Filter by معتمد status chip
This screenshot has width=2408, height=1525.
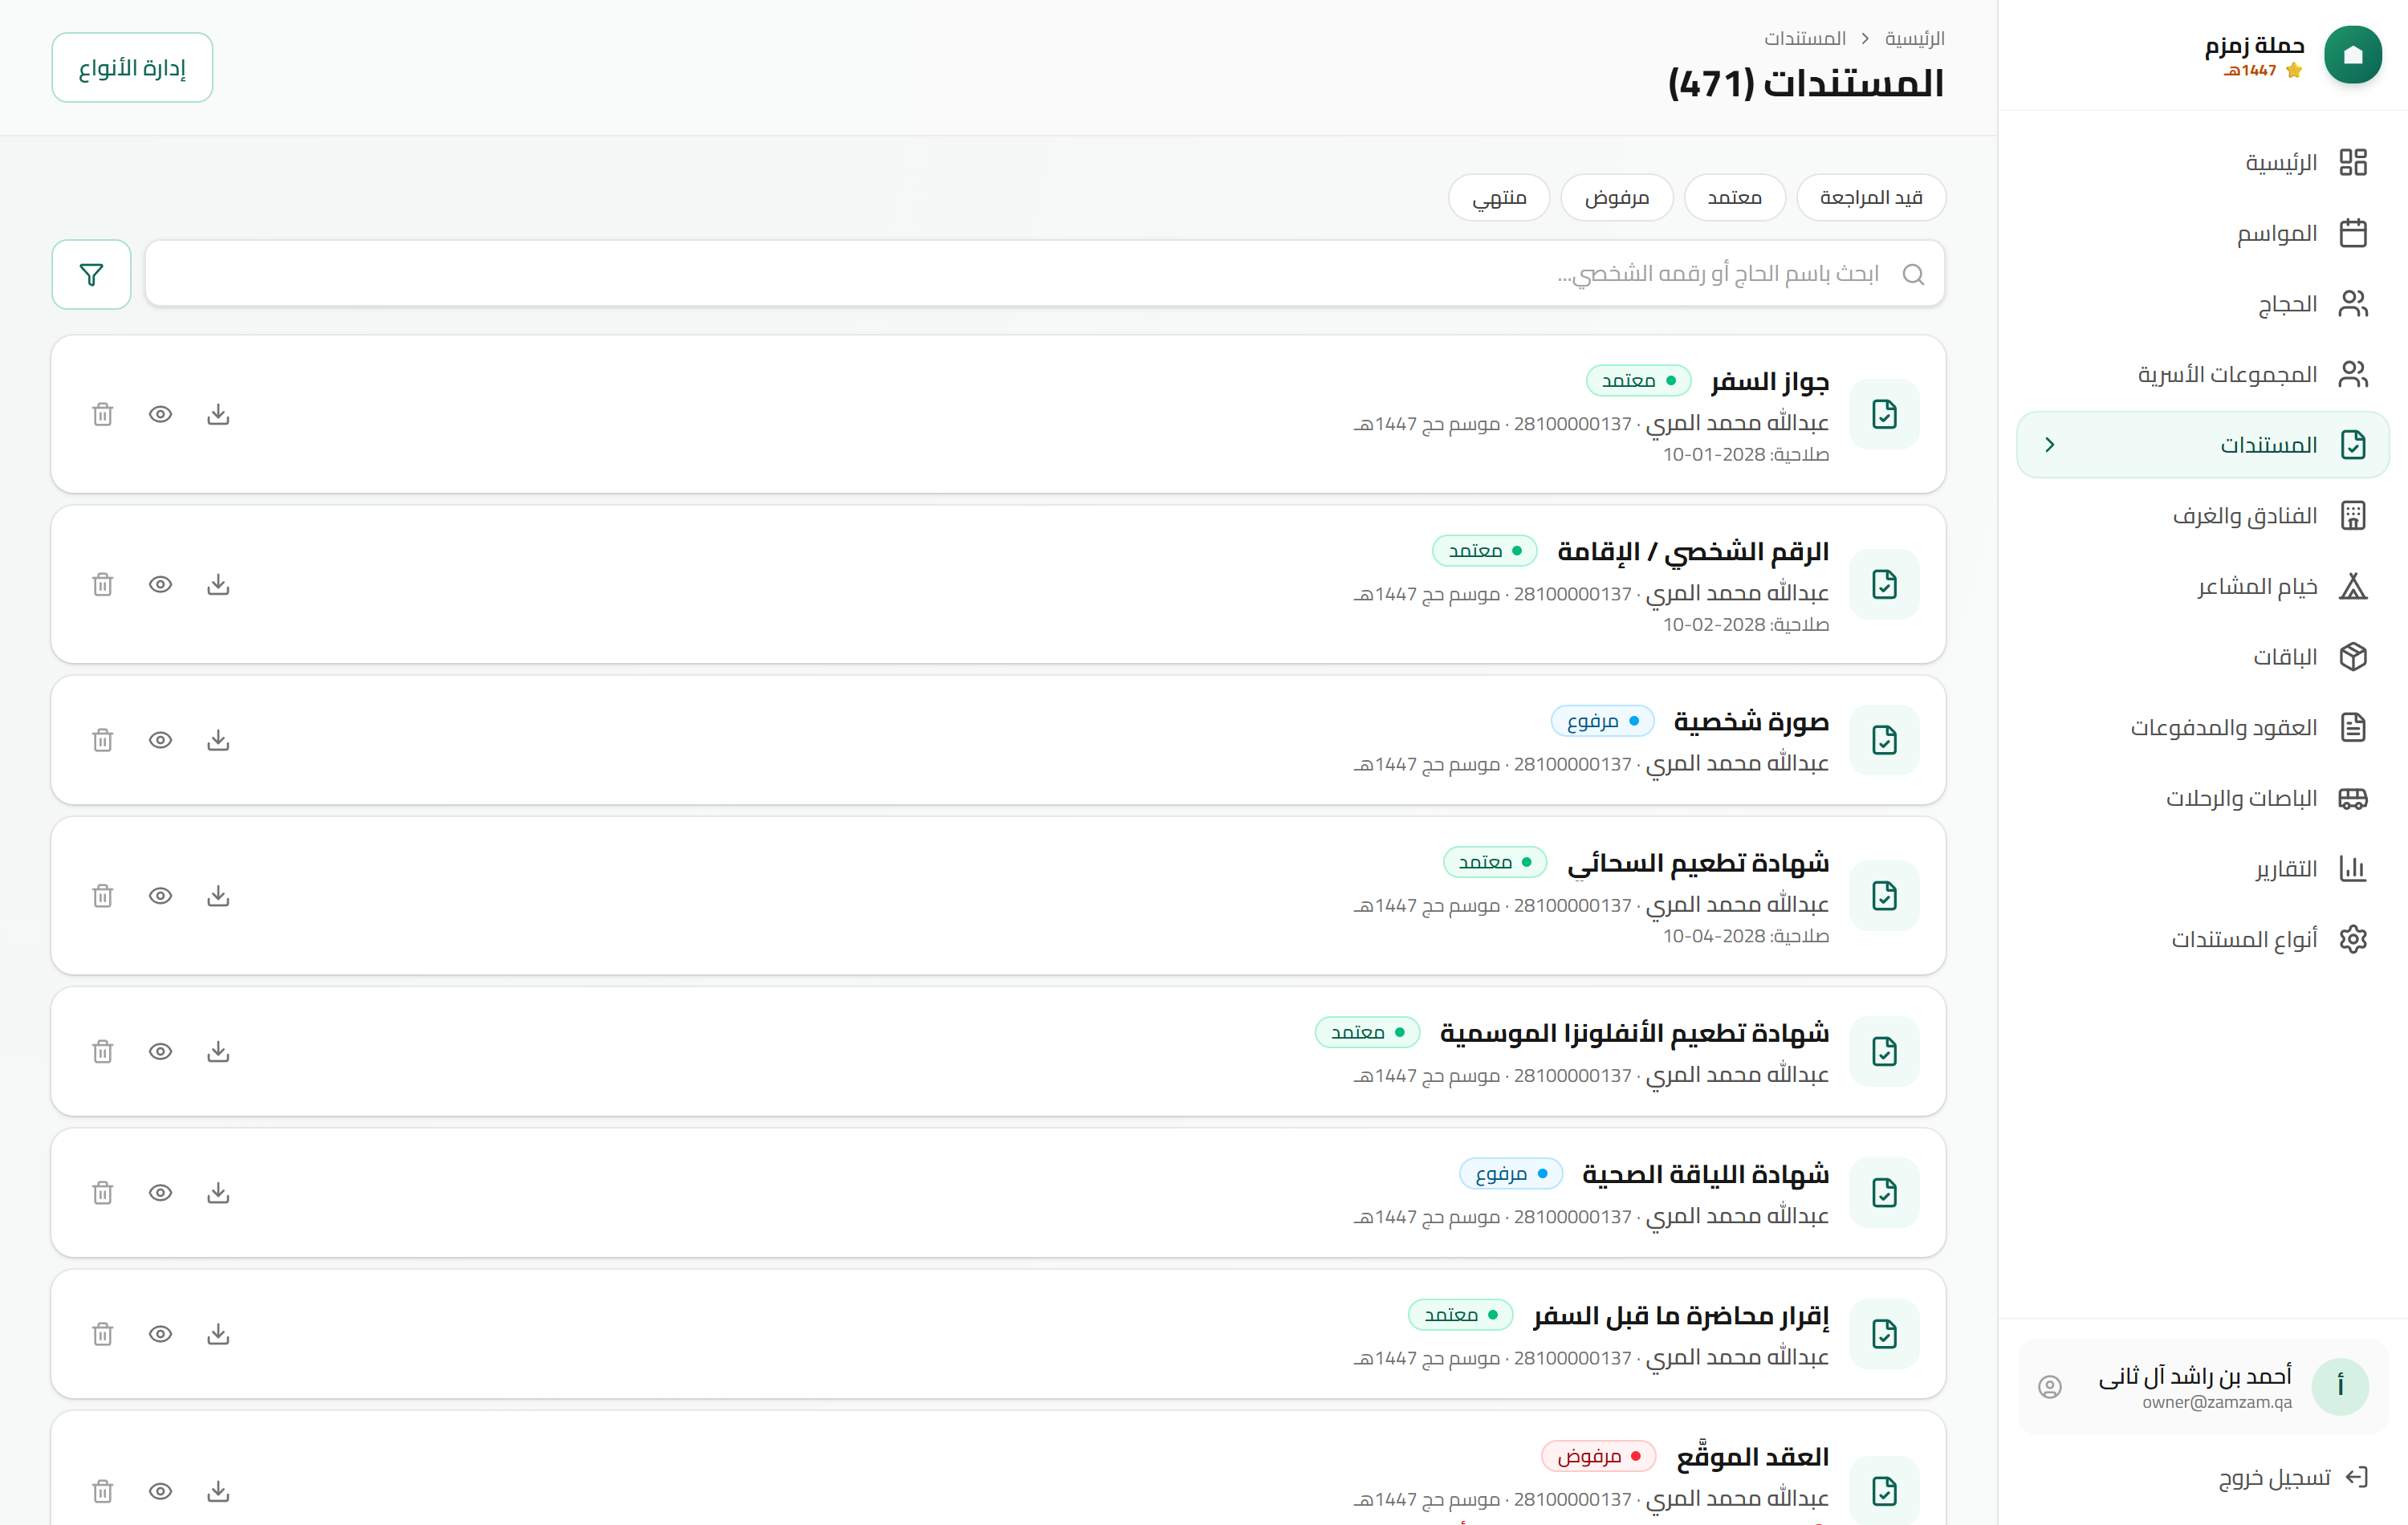(x=1734, y=198)
